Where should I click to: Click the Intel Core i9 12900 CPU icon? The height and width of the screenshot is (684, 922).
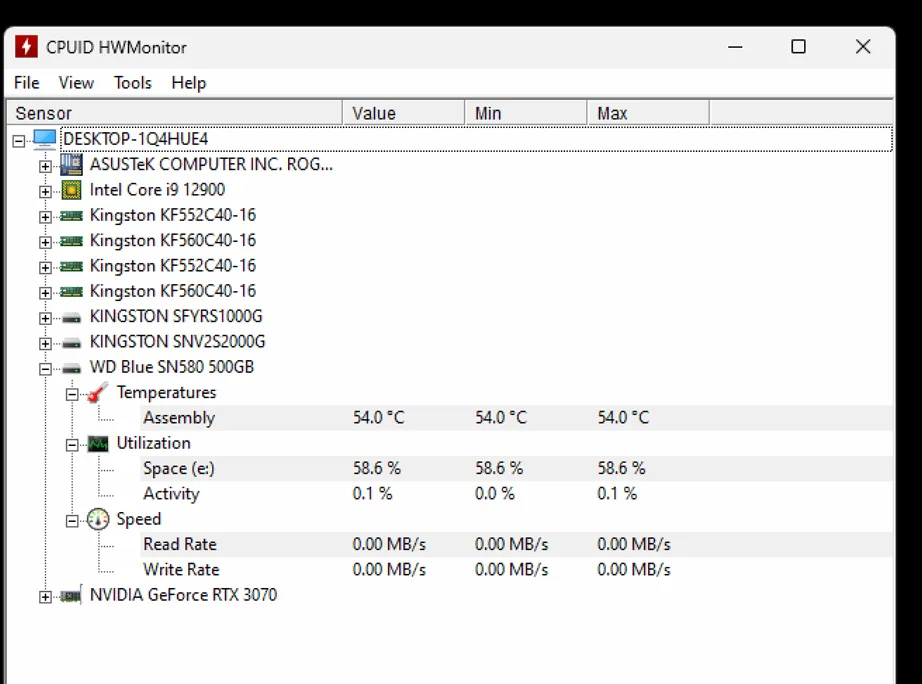(71, 190)
